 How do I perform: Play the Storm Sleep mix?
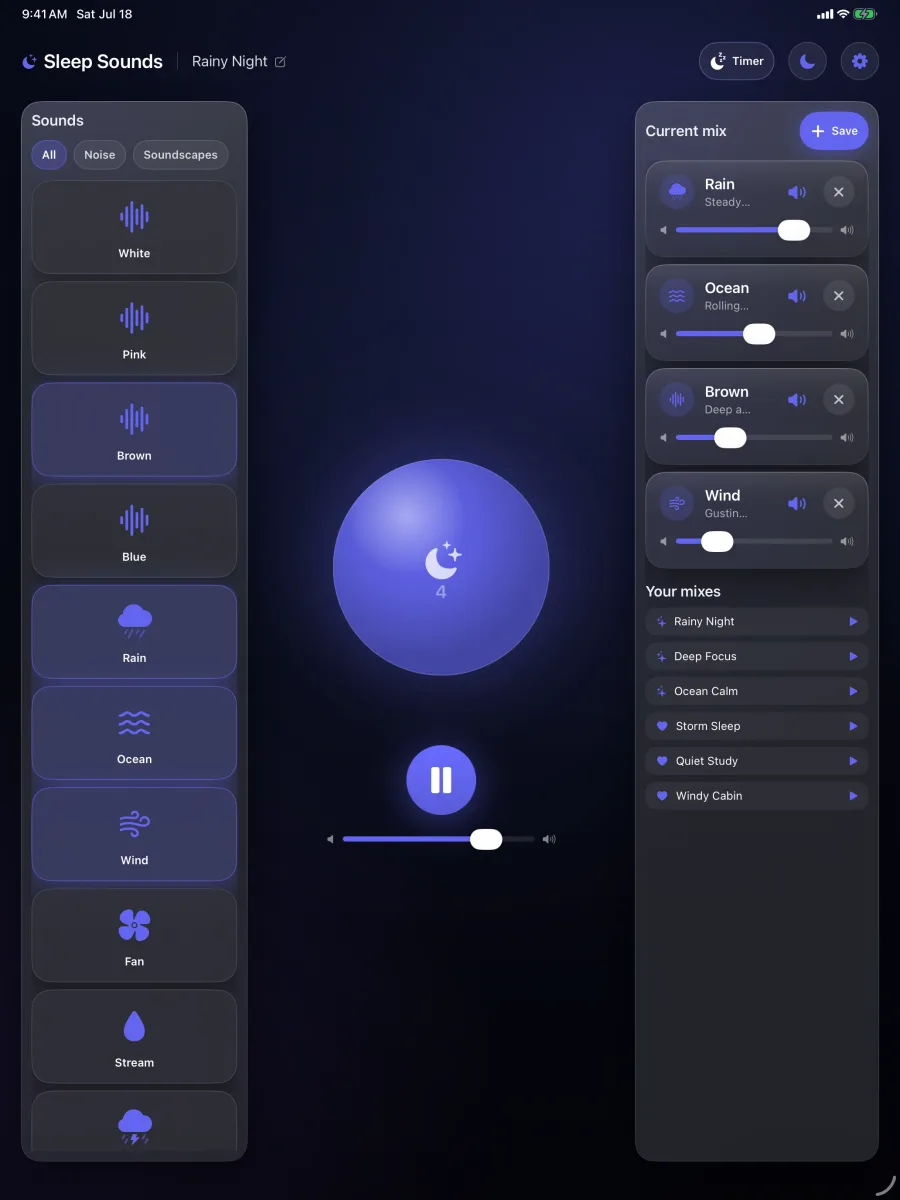[x=853, y=726]
